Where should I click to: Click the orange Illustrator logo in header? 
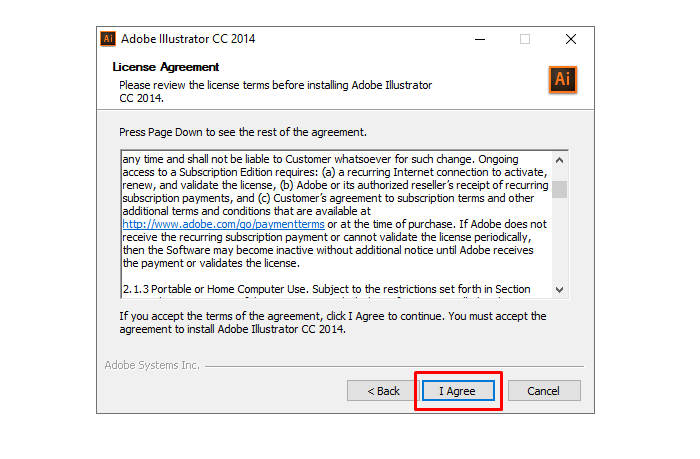point(563,80)
